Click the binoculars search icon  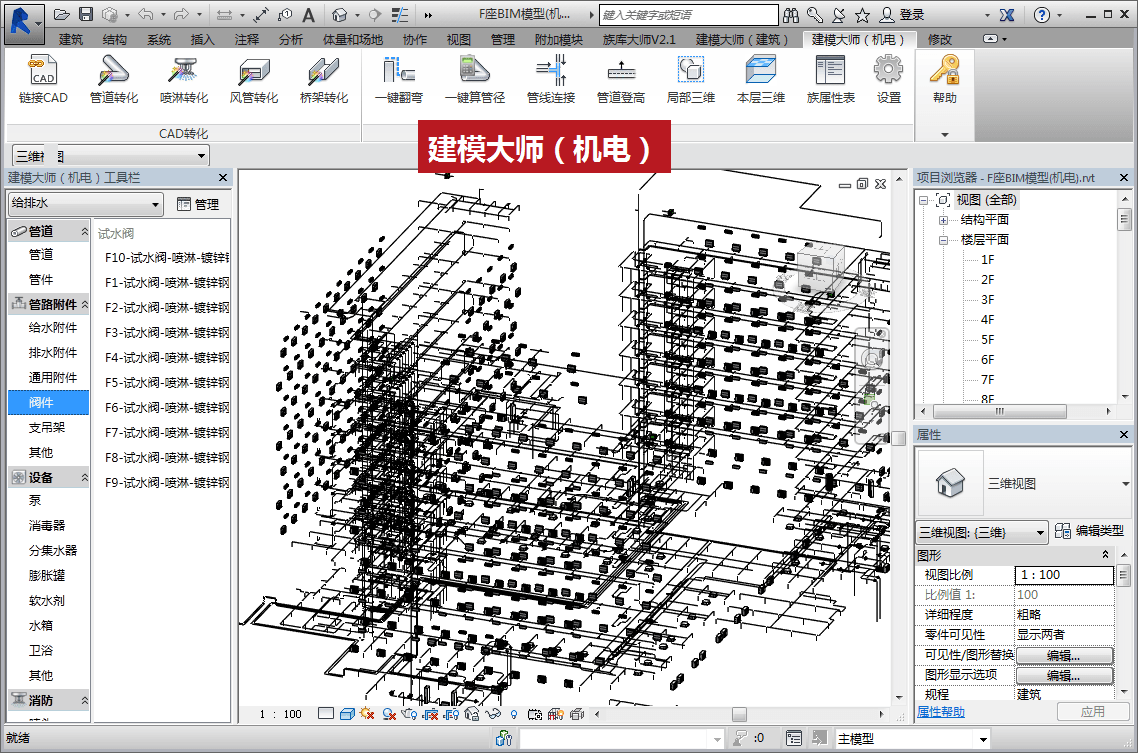click(791, 15)
